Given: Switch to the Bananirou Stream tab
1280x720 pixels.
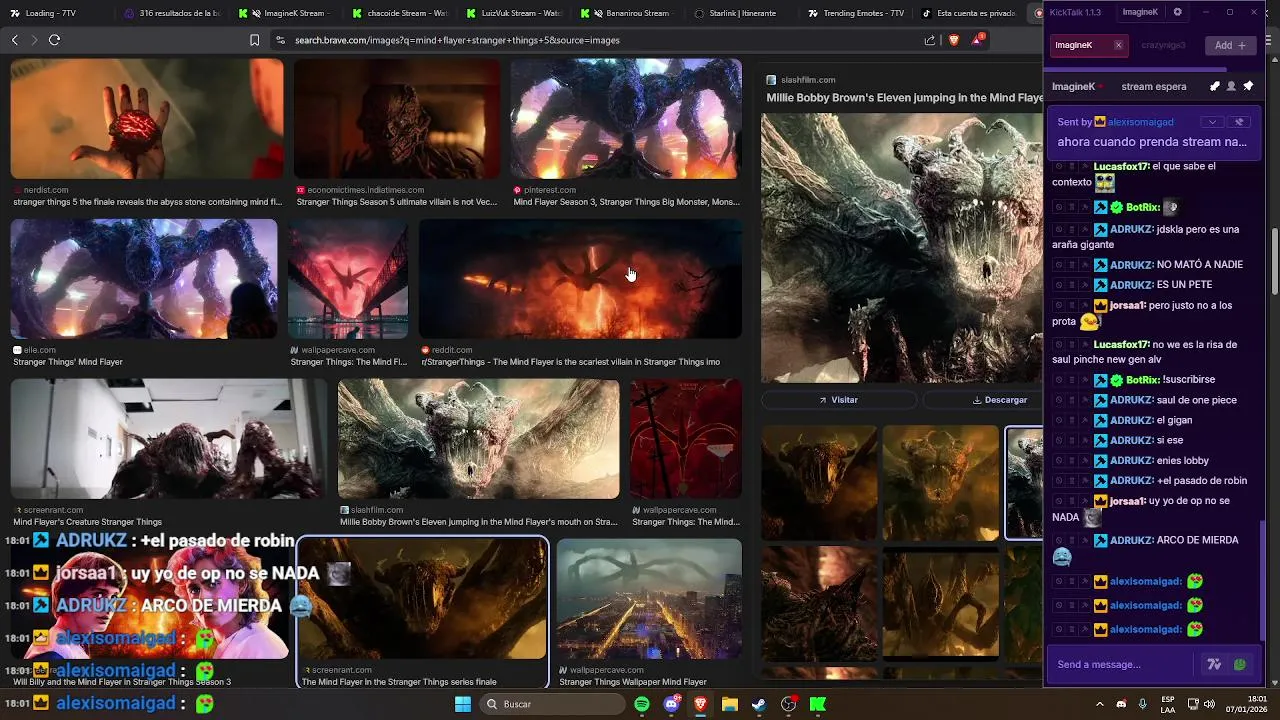Looking at the screenshot, I should tap(628, 13).
